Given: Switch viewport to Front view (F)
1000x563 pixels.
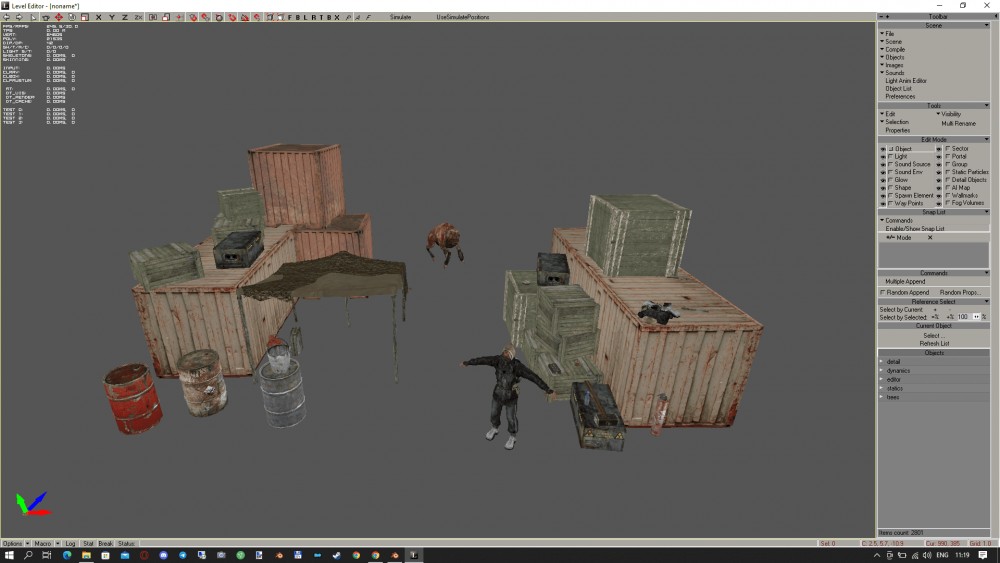Looking at the screenshot, I should [290, 17].
